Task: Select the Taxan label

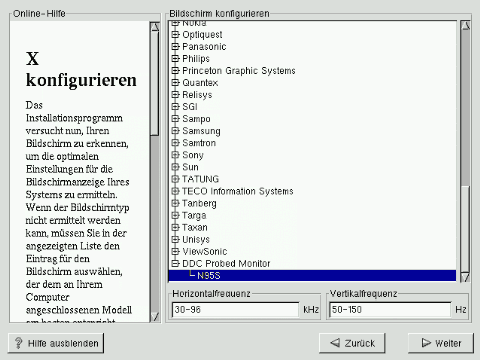Action: (x=195, y=227)
